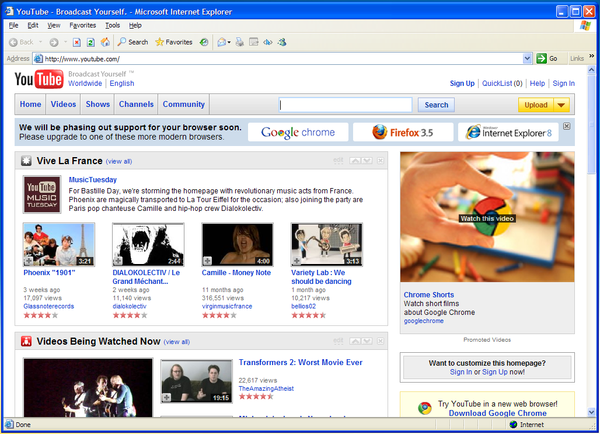600x434 pixels.
Task: Open the Help menu
Action: click(x=135, y=25)
